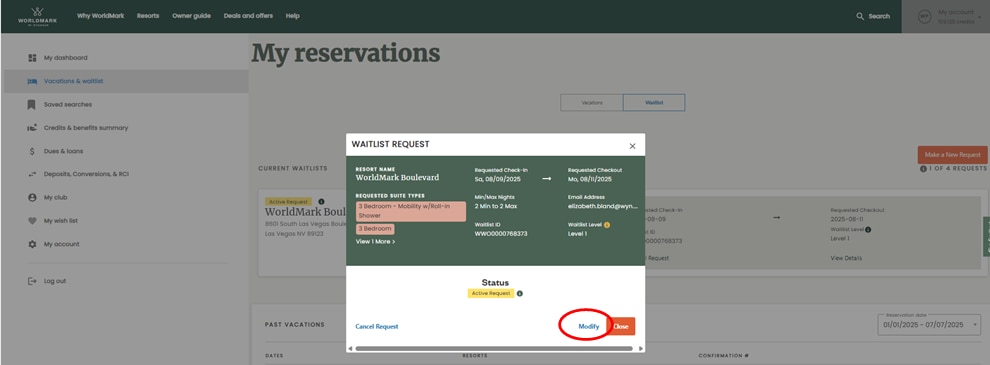Click the Vacations & waitlist bed icon
Screen dimensions: 990x365
tap(32, 81)
